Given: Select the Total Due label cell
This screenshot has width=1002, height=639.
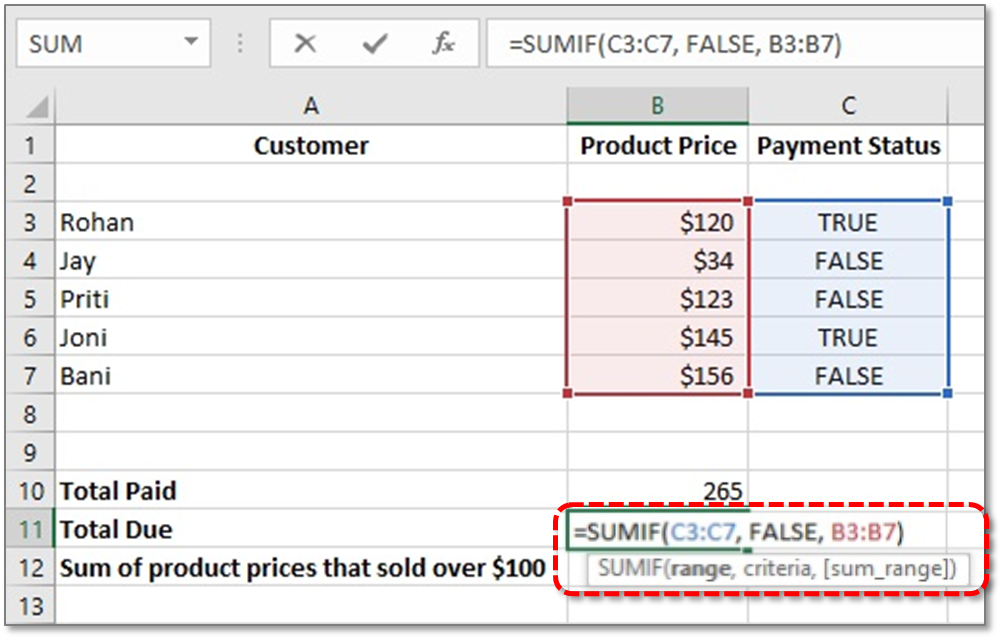Looking at the screenshot, I should pos(311,529).
